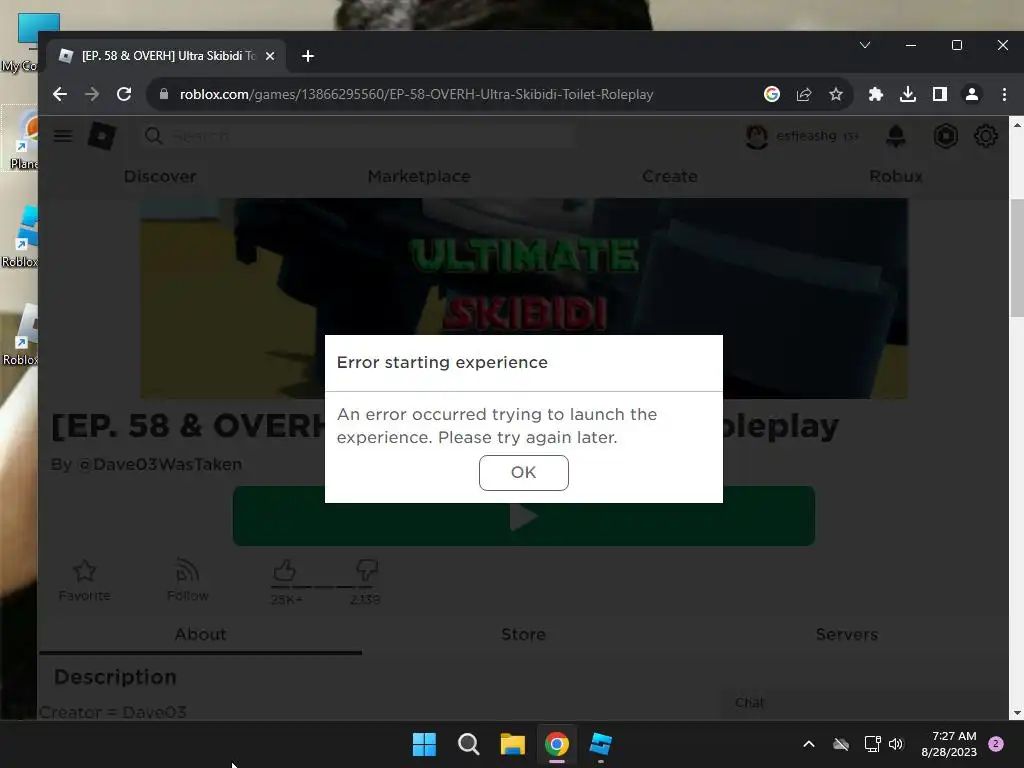The height and width of the screenshot is (768, 1024).
Task: Open creator @Dave03WasTaken profile link
Action: point(159,464)
